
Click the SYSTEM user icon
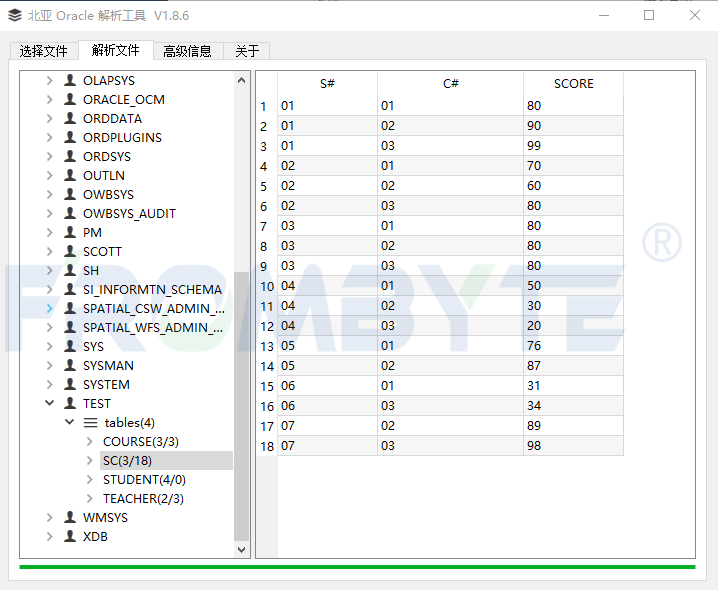click(70, 384)
